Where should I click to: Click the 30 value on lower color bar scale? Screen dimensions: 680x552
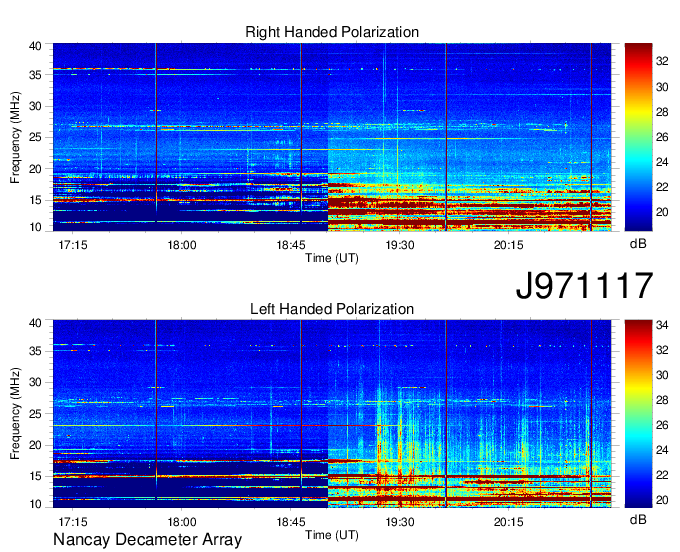point(662,375)
